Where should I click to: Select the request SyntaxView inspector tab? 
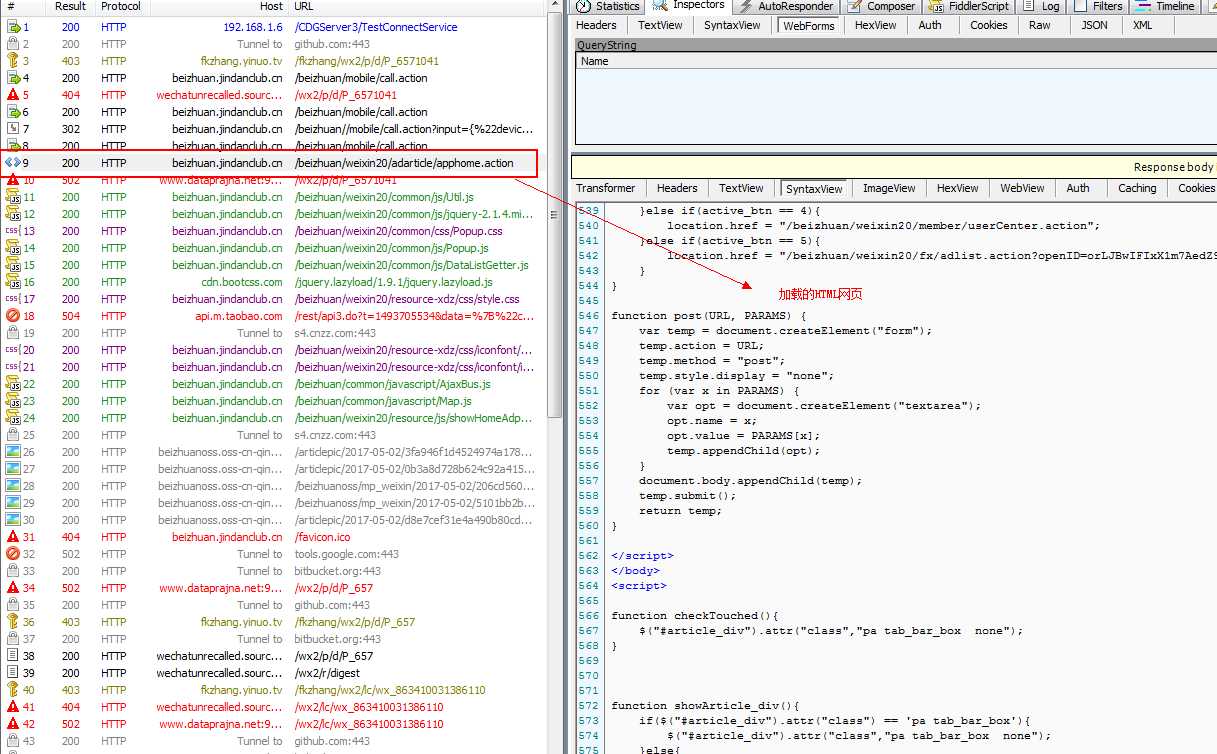(732, 25)
